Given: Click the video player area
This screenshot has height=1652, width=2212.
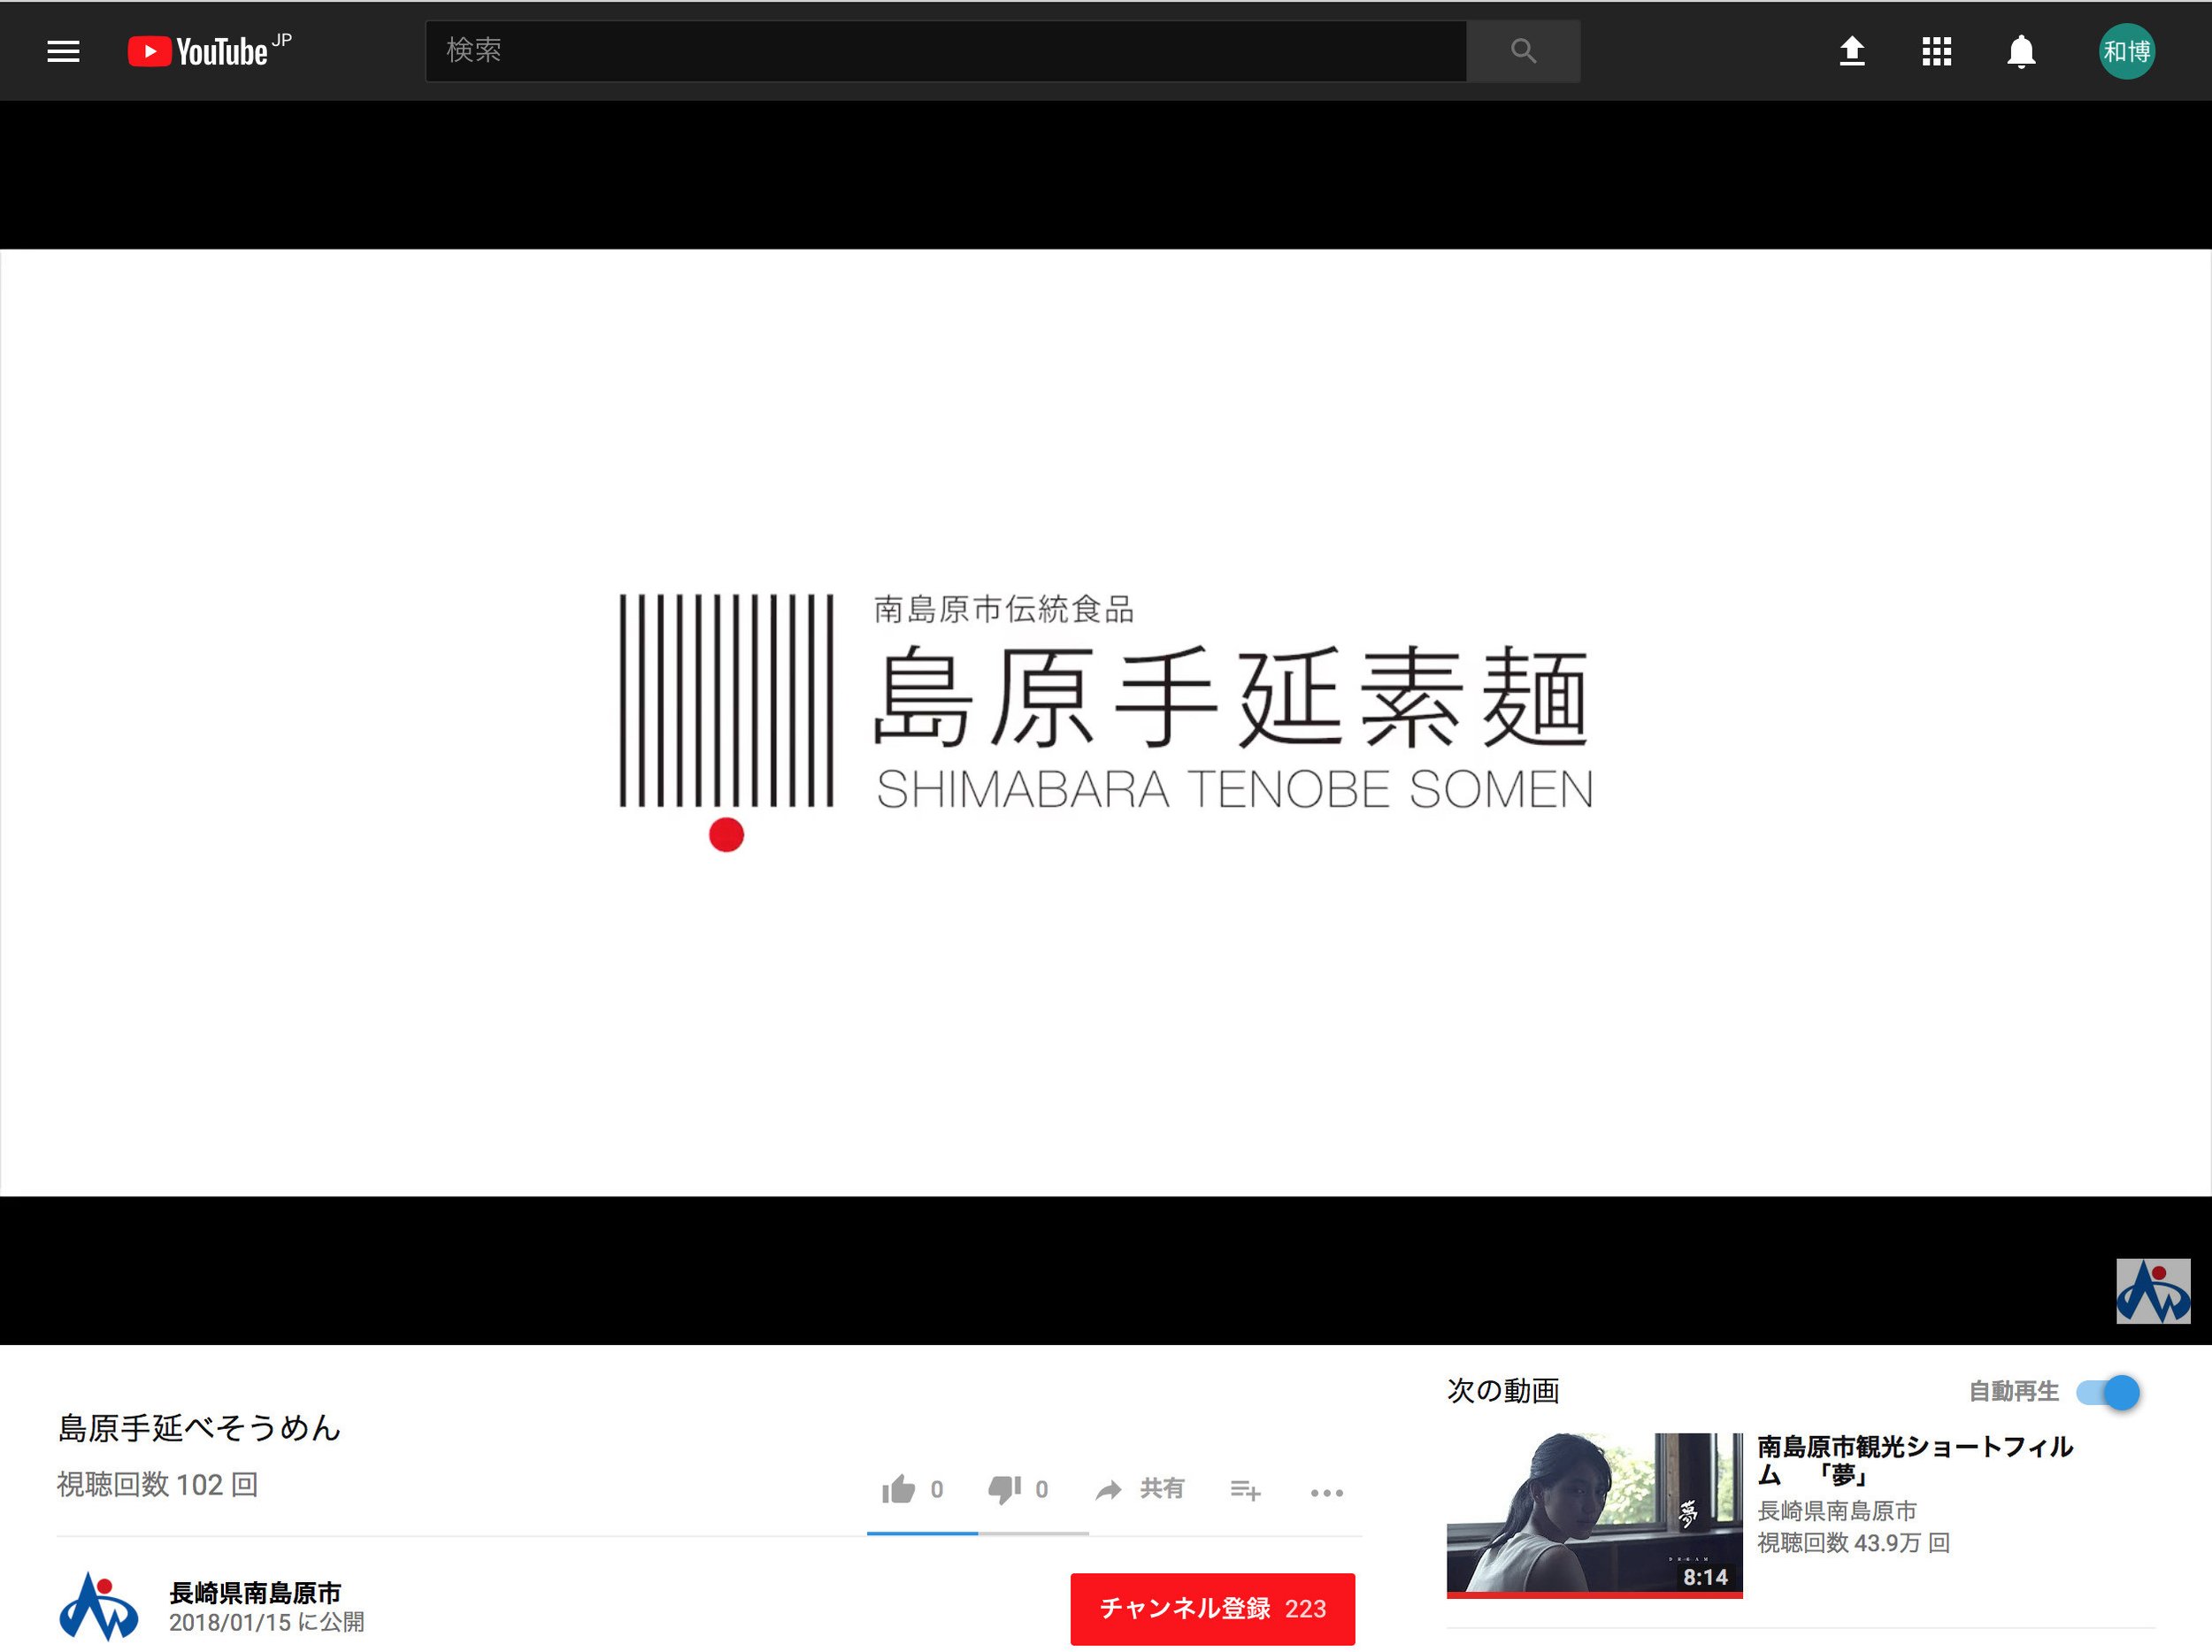Looking at the screenshot, I should [1105, 722].
